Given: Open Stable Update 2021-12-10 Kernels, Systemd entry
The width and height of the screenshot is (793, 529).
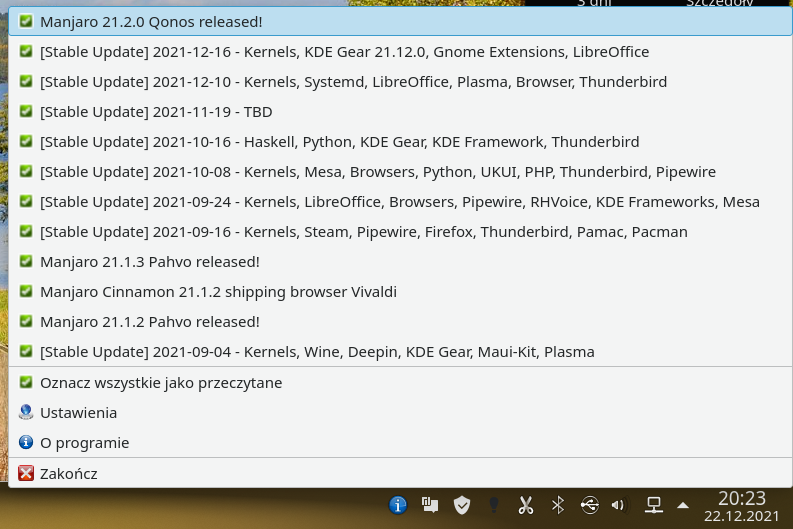Looking at the screenshot, I should (x=401, y=81).
